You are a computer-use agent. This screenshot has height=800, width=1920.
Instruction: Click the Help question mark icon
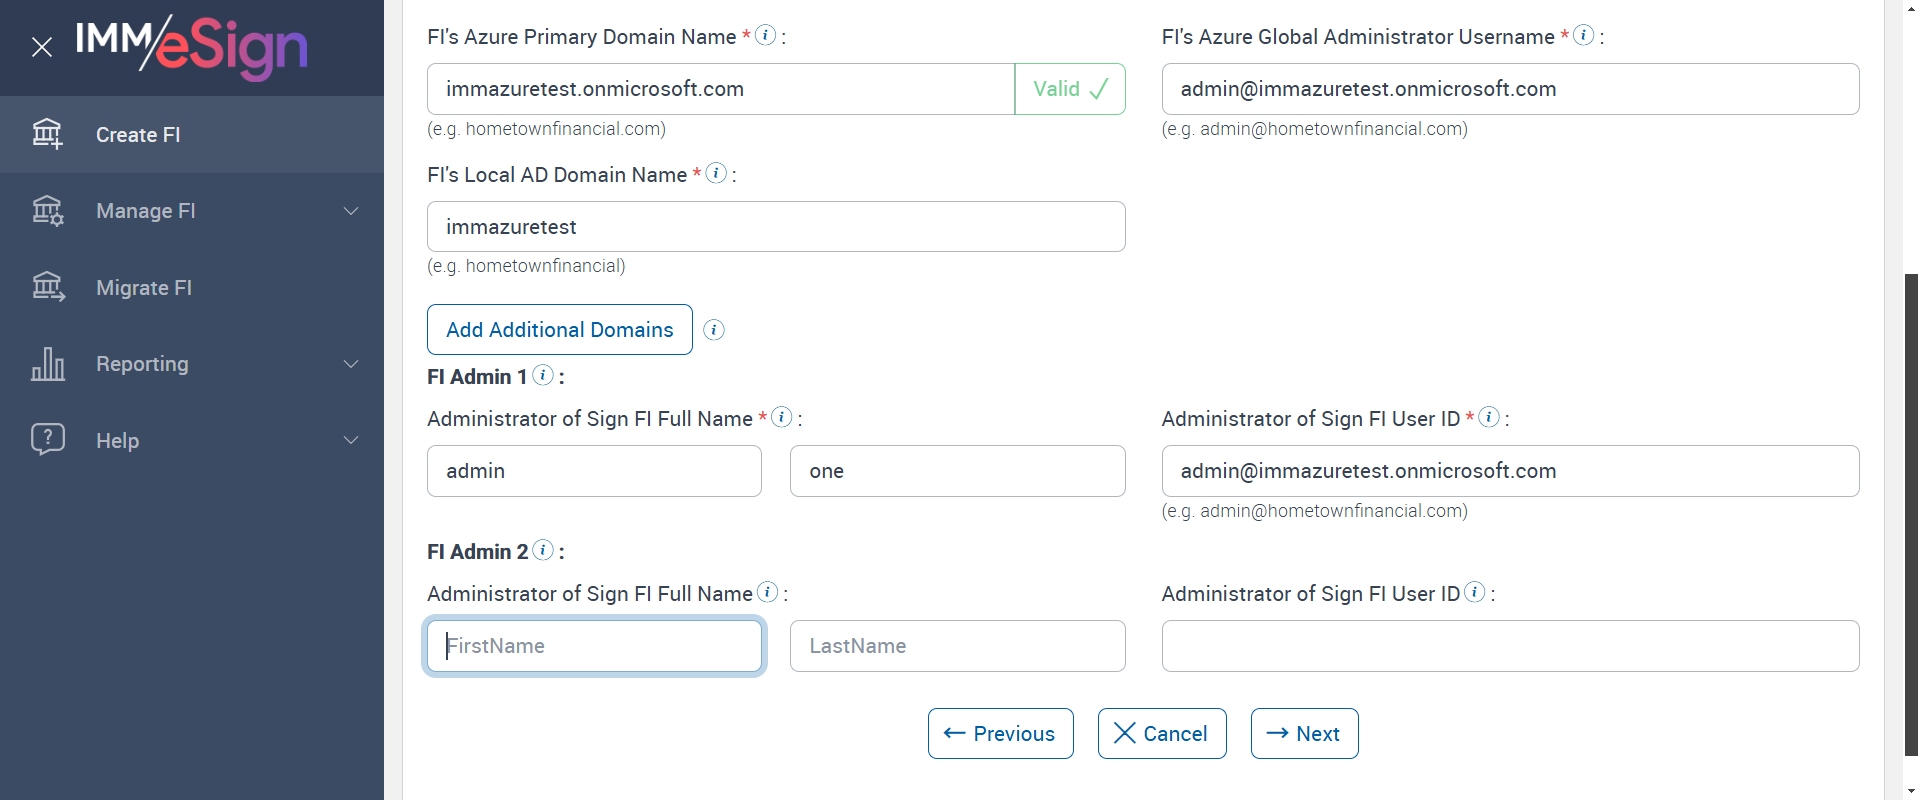click(47, 439)
